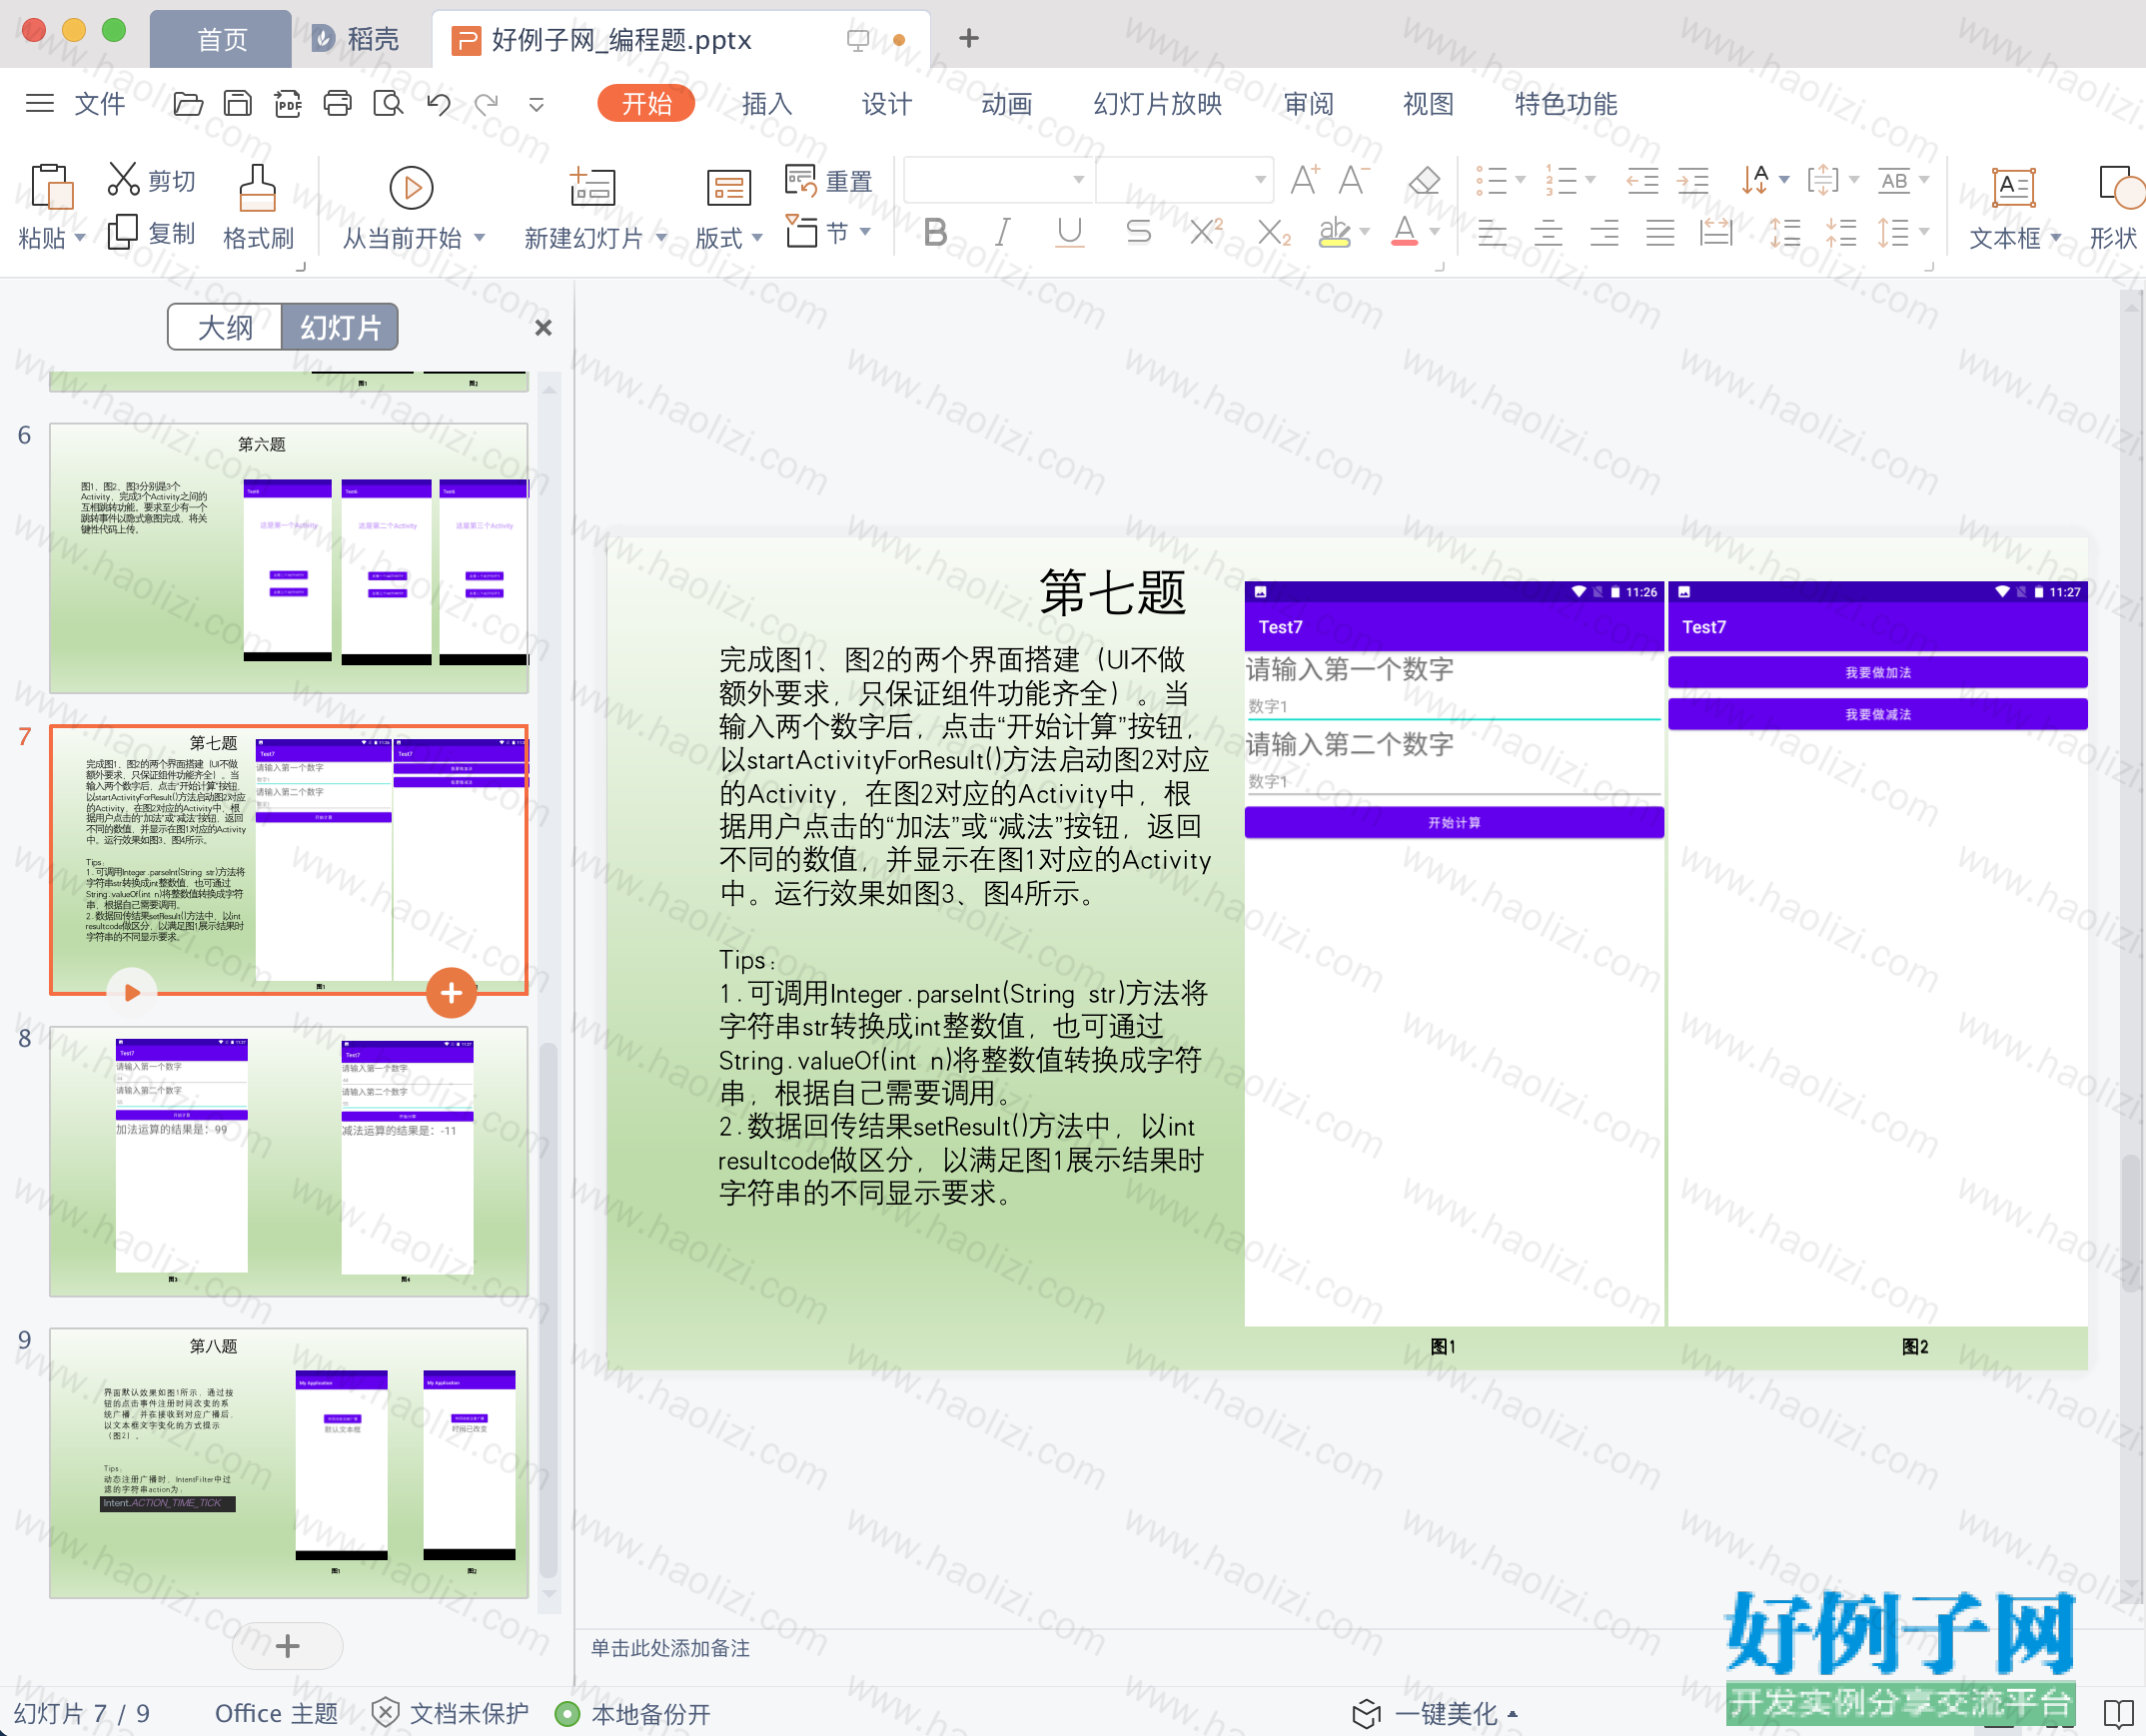Center align the text
Viewport: 2146px width, 1736px height.
tap(1548, 232)
